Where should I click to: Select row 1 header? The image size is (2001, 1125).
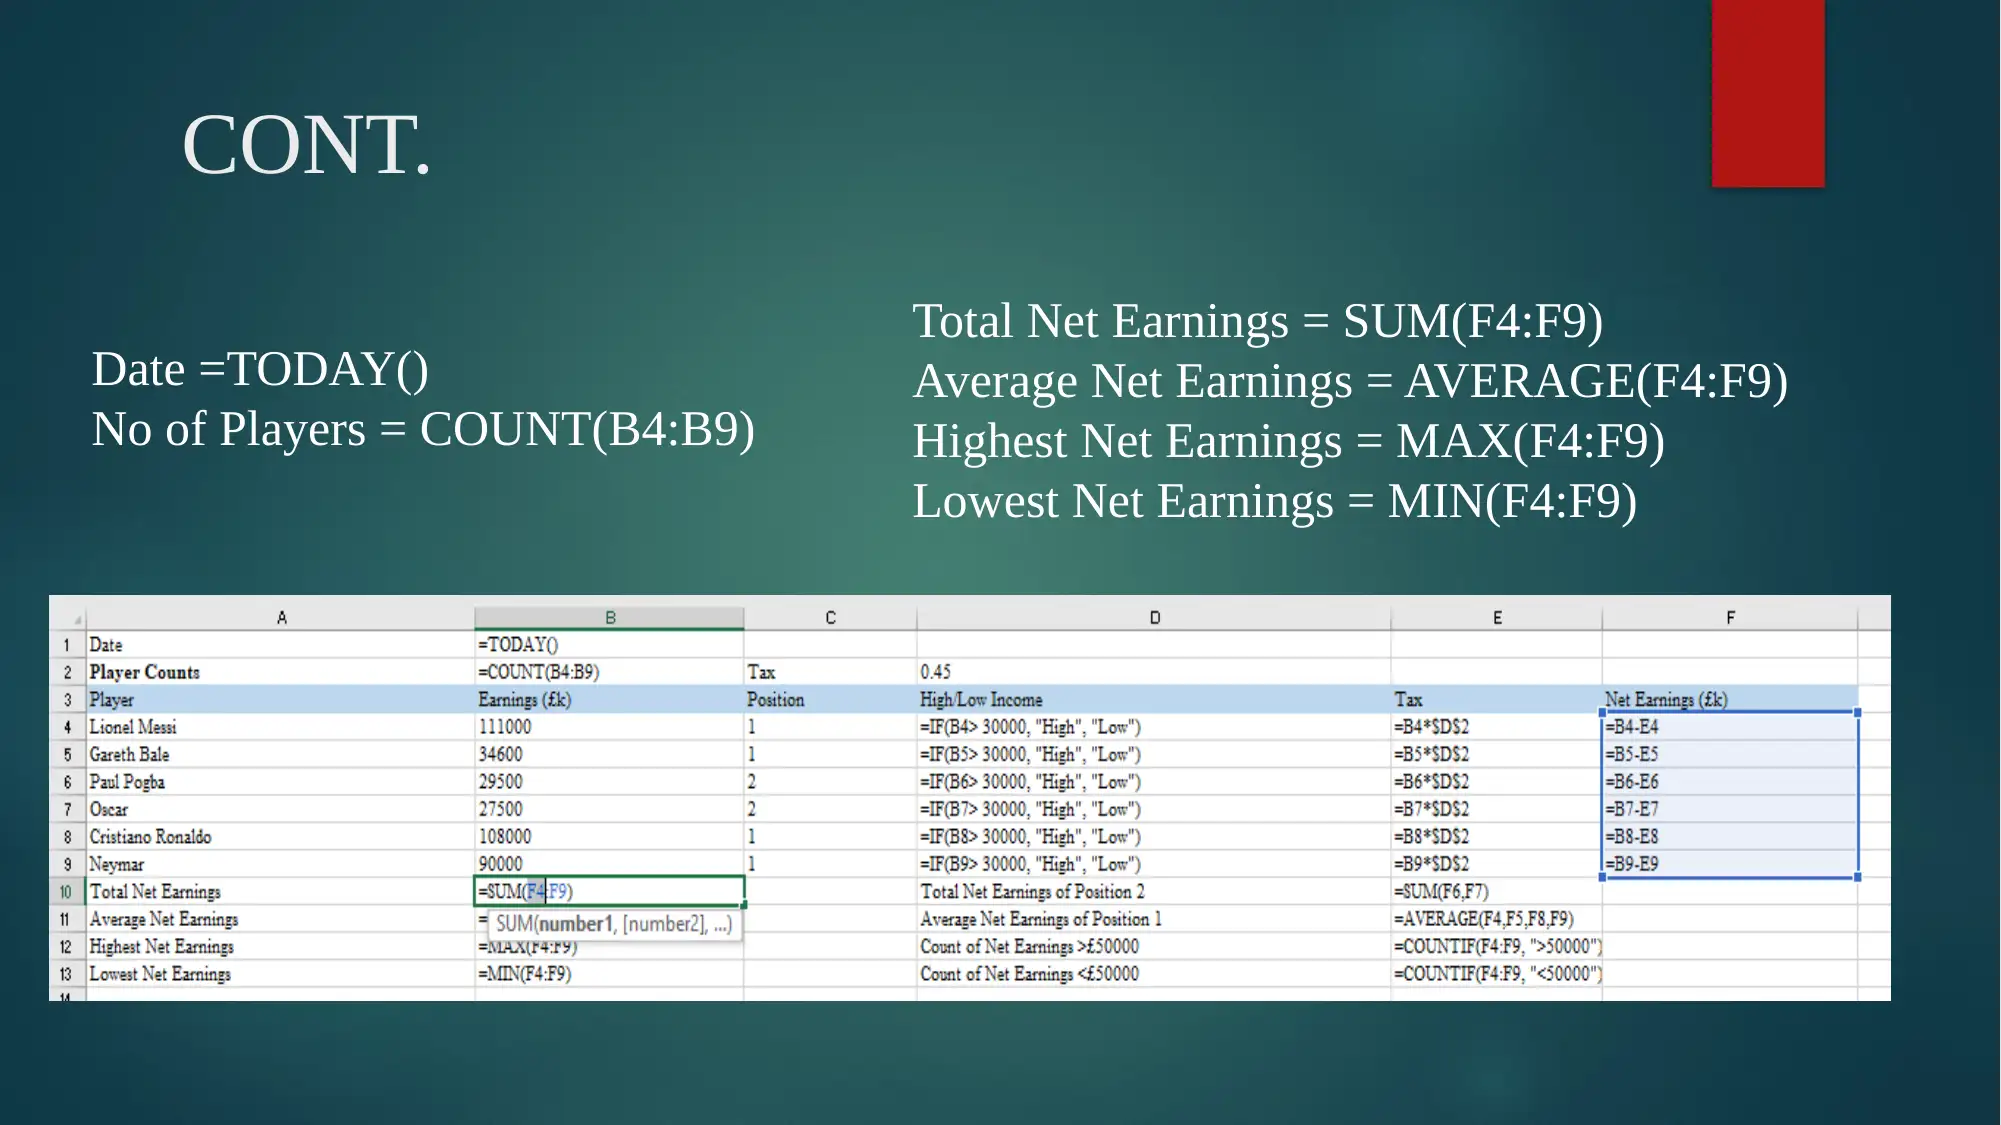67,645
